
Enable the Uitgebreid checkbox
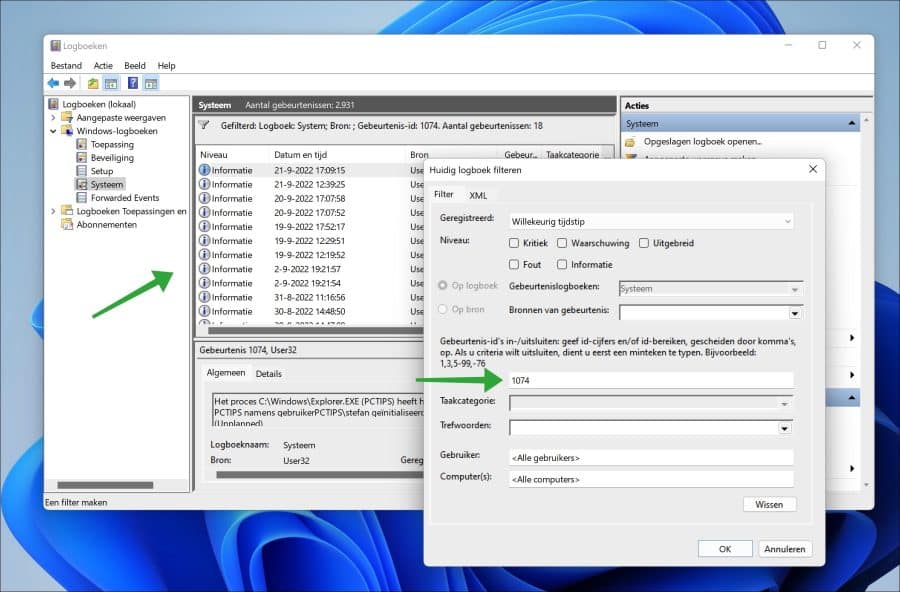click(644, 243)
